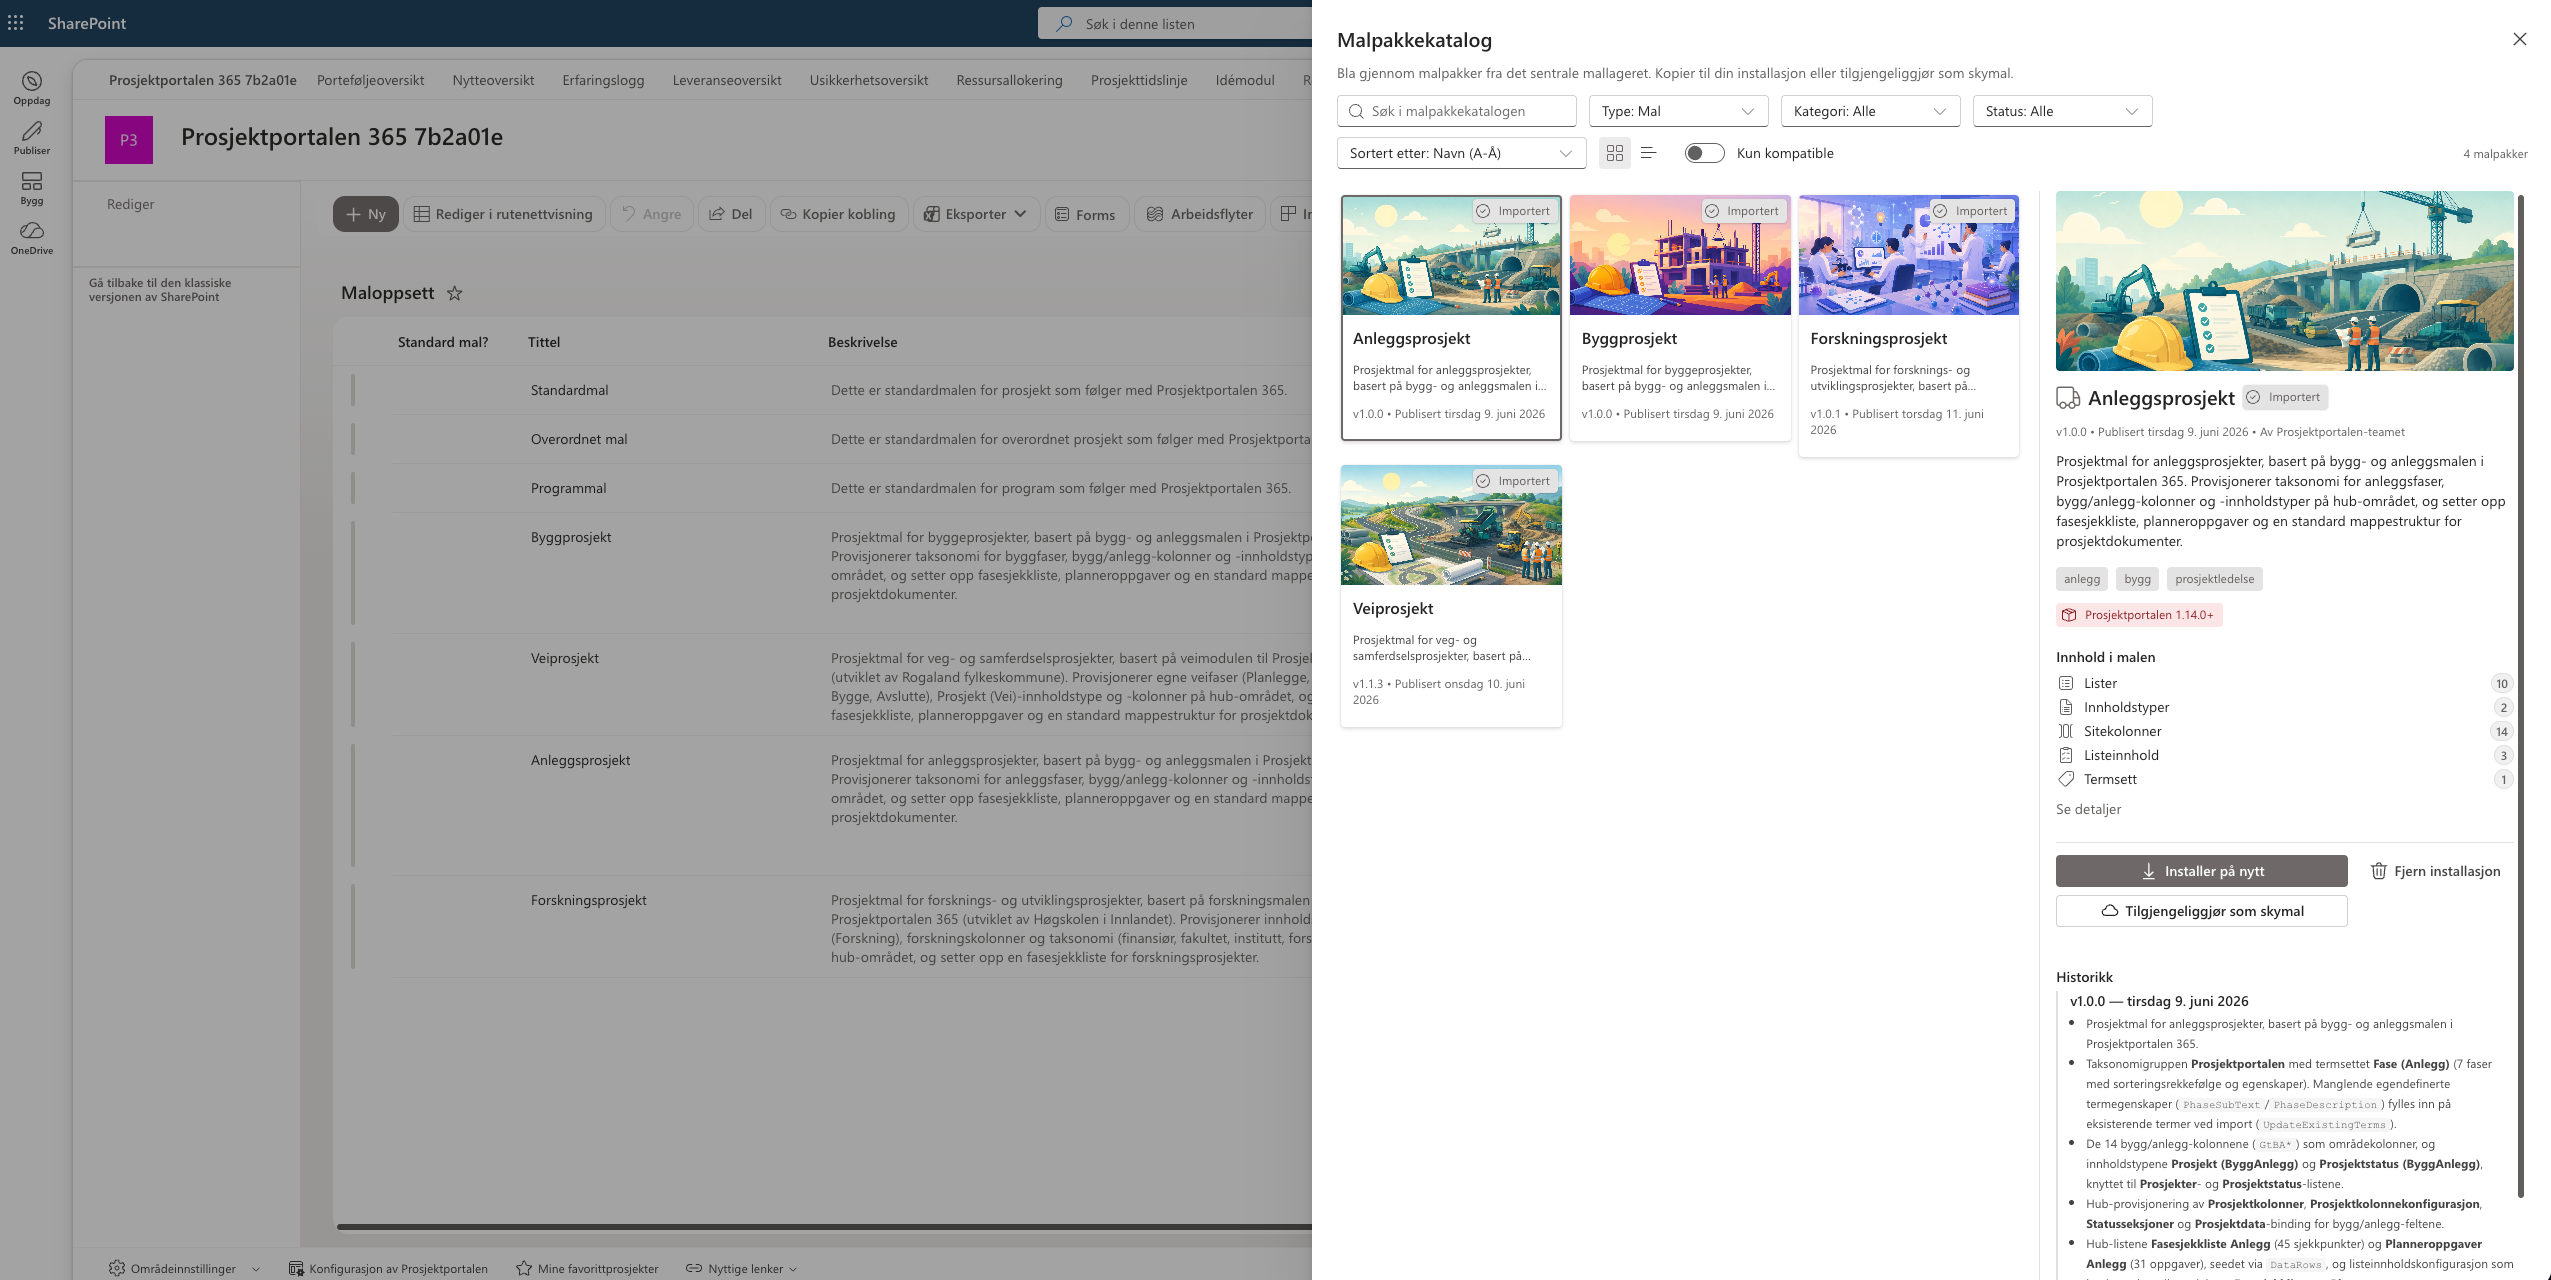
Task: Switch to list view in Malpakkekatalog
Action: point(1649,153)
